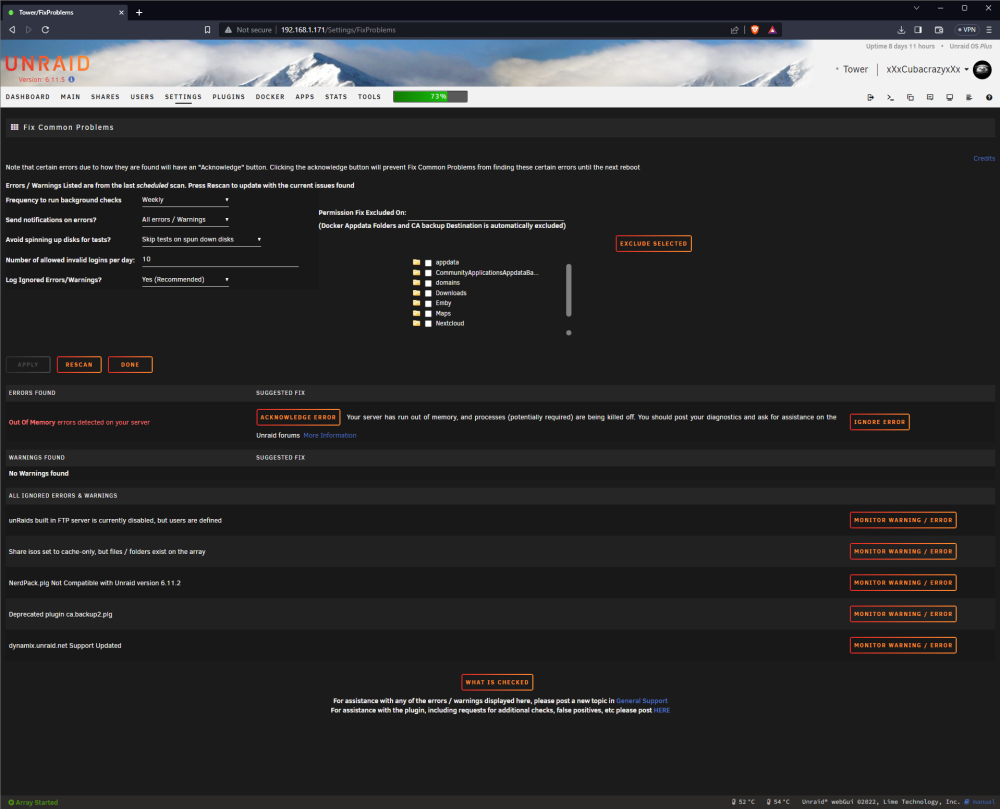Check the Emby share checkbox

[x=429, y=303]
